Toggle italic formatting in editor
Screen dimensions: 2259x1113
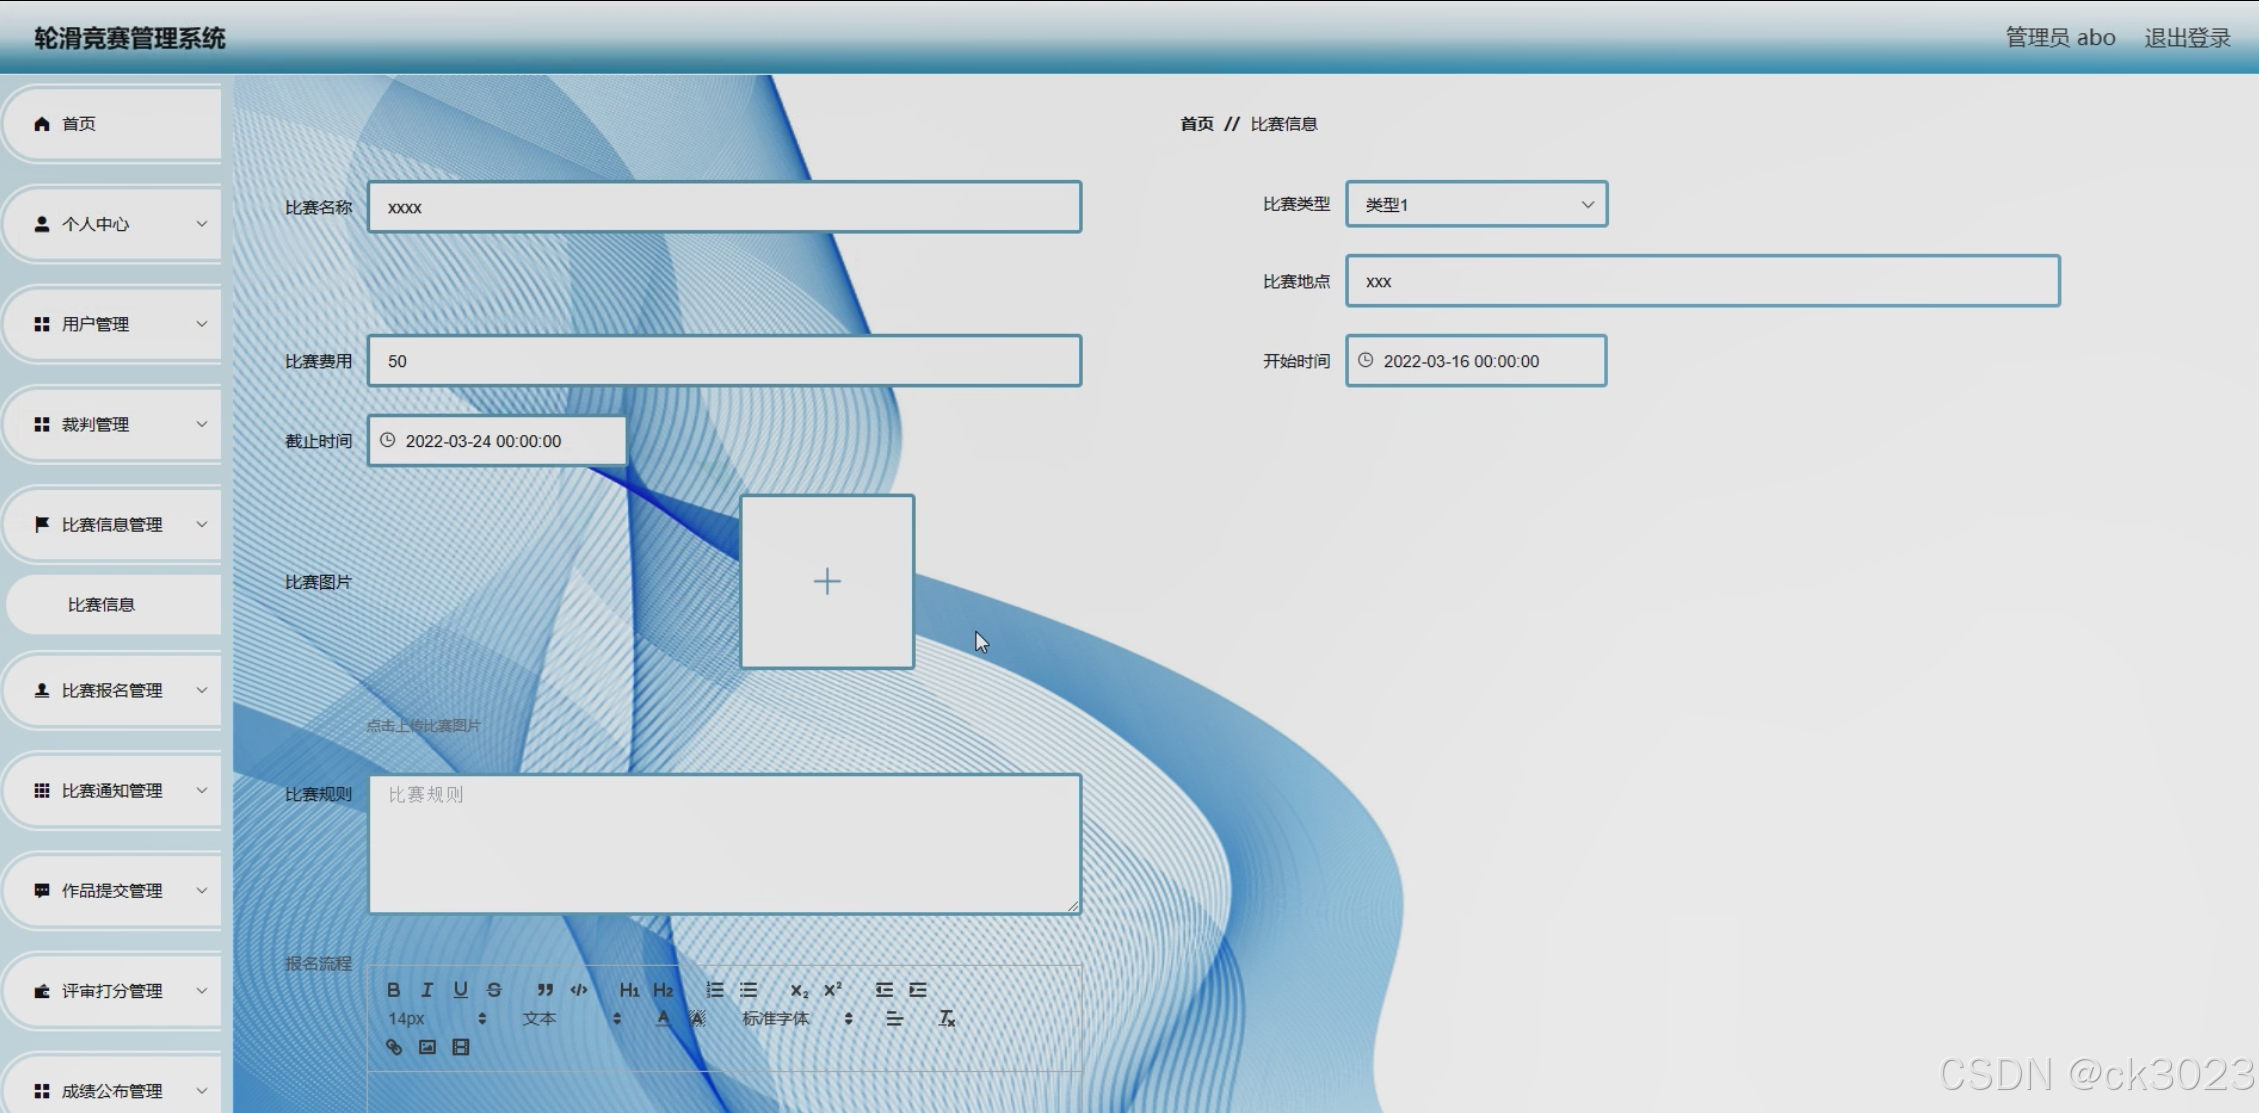[x=427, y=990]
